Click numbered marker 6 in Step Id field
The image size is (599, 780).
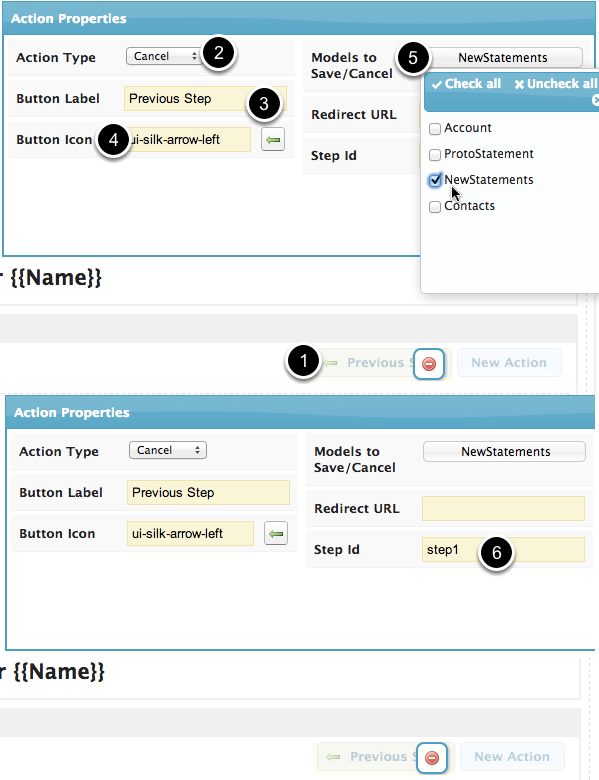click(x=497, y=553)
